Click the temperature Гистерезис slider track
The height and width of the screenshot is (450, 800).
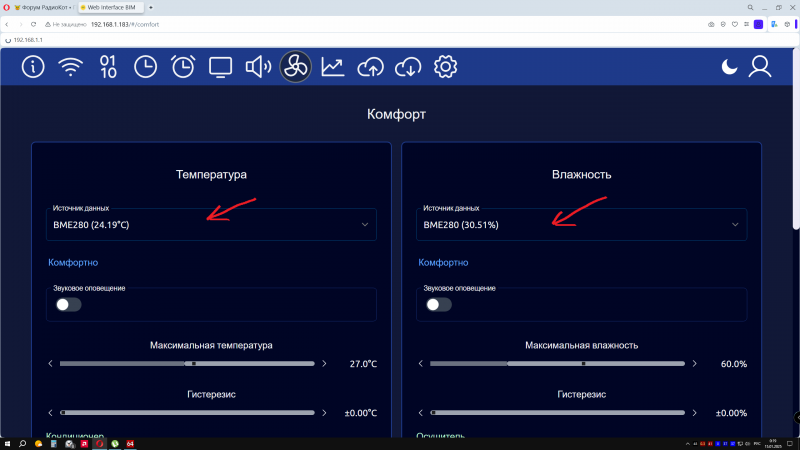(x=187, y=413)
